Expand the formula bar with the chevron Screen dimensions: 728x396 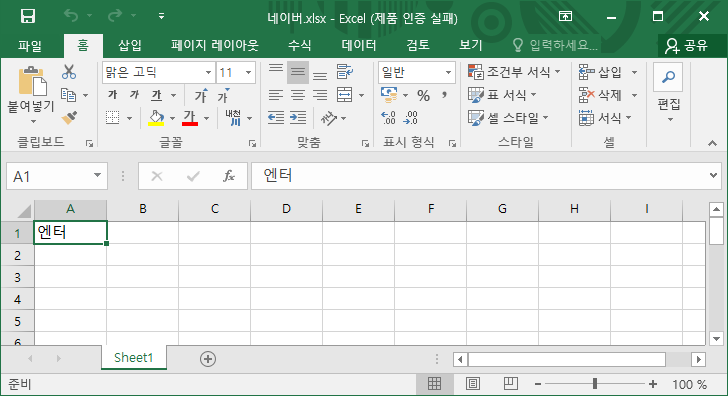(713, 175)
